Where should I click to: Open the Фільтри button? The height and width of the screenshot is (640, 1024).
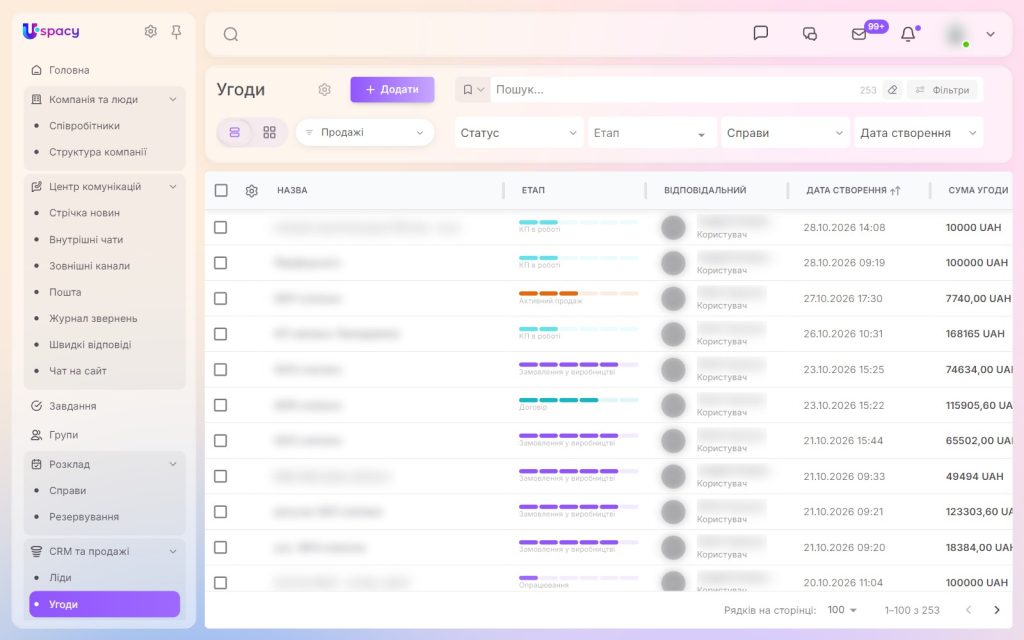pos(942,89)
